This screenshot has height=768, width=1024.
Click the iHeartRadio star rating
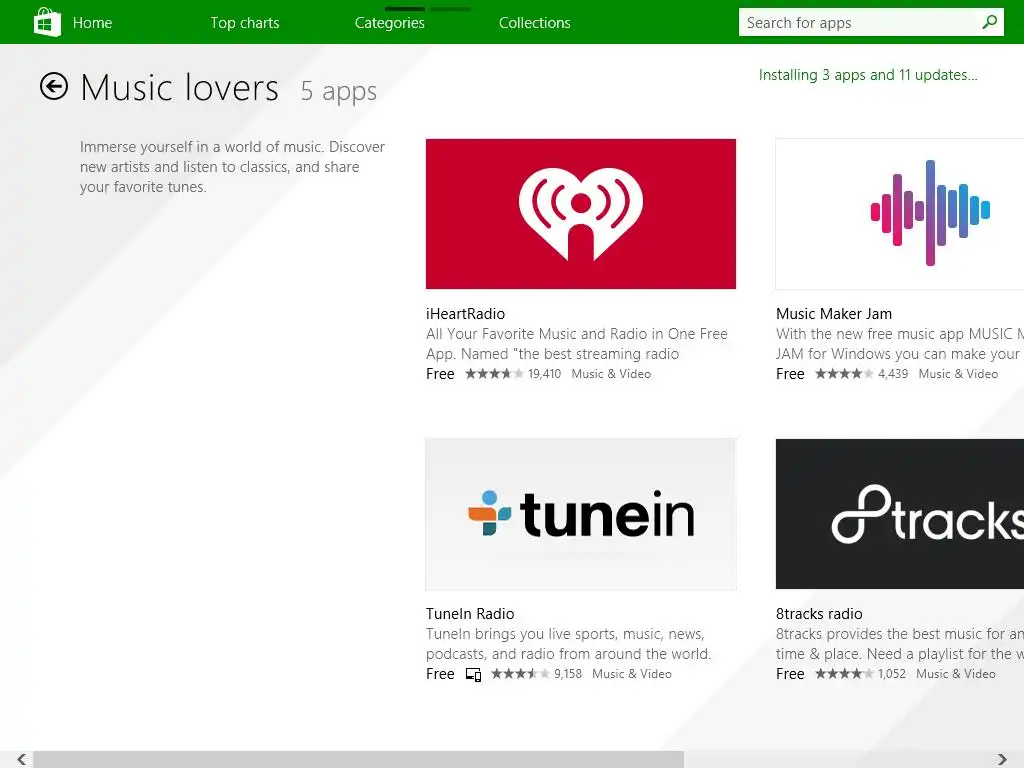(x=494, y=374)
